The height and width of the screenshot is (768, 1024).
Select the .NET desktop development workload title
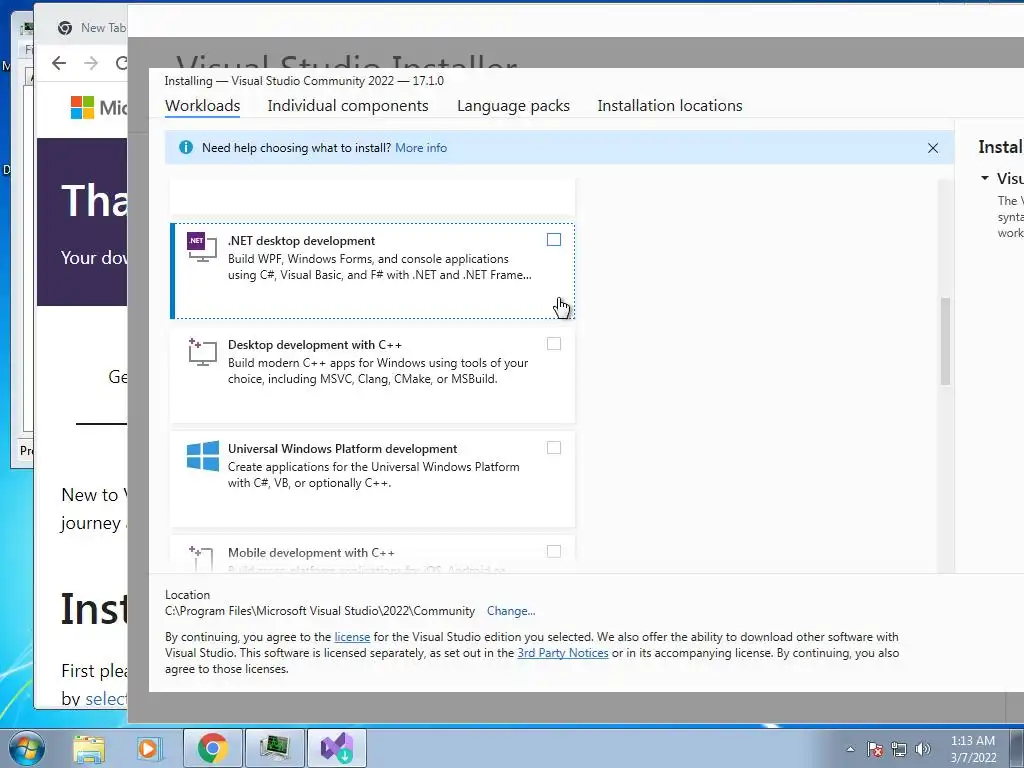pos(301,241)
